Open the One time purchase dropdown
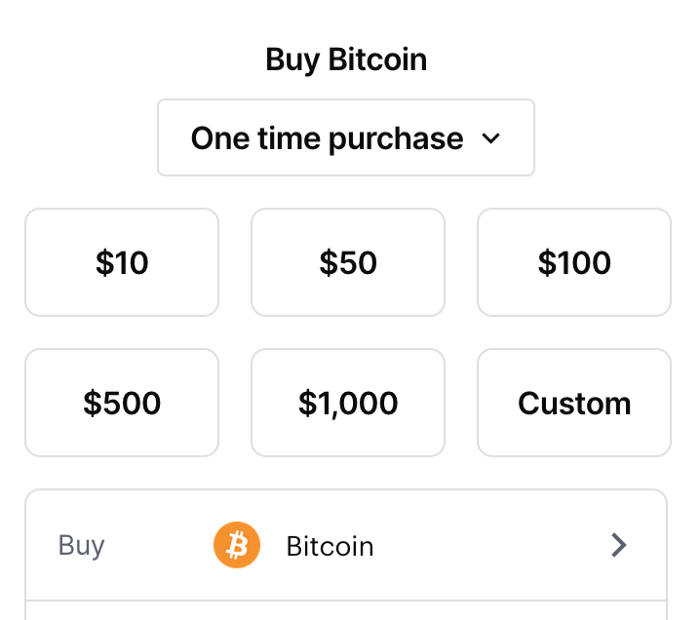Screen dimensions: 700x620 pyautogui.click(x=346, y=138)
